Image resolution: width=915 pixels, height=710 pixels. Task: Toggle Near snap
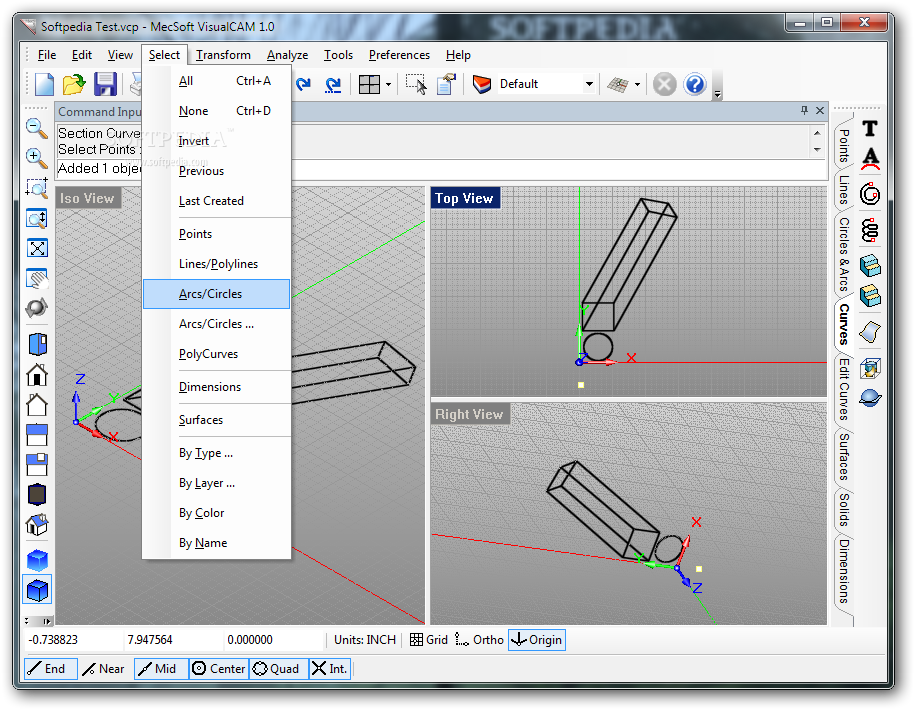(x=104, y=669)
